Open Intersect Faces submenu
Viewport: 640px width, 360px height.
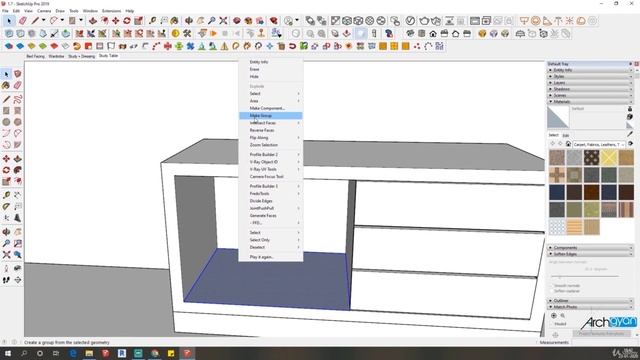pos(271,123)
